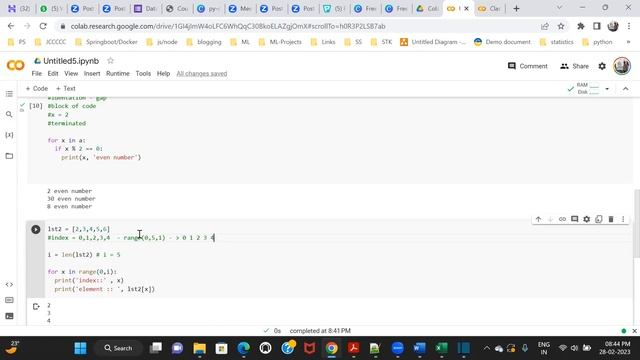
Task: Open Colab settings gear
Action: [602, 66]
